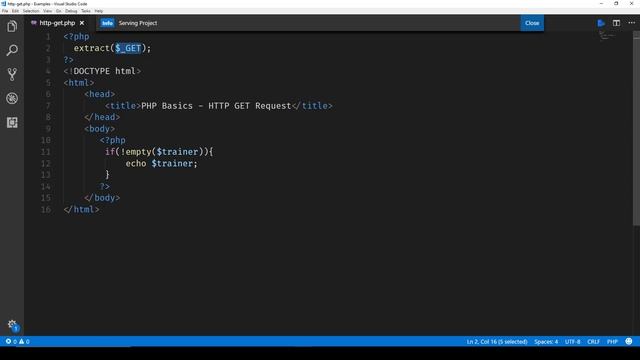This screenshot has height=360, width=640.
Task: Click the closing </html> tag
Action: tap(81, 209)
